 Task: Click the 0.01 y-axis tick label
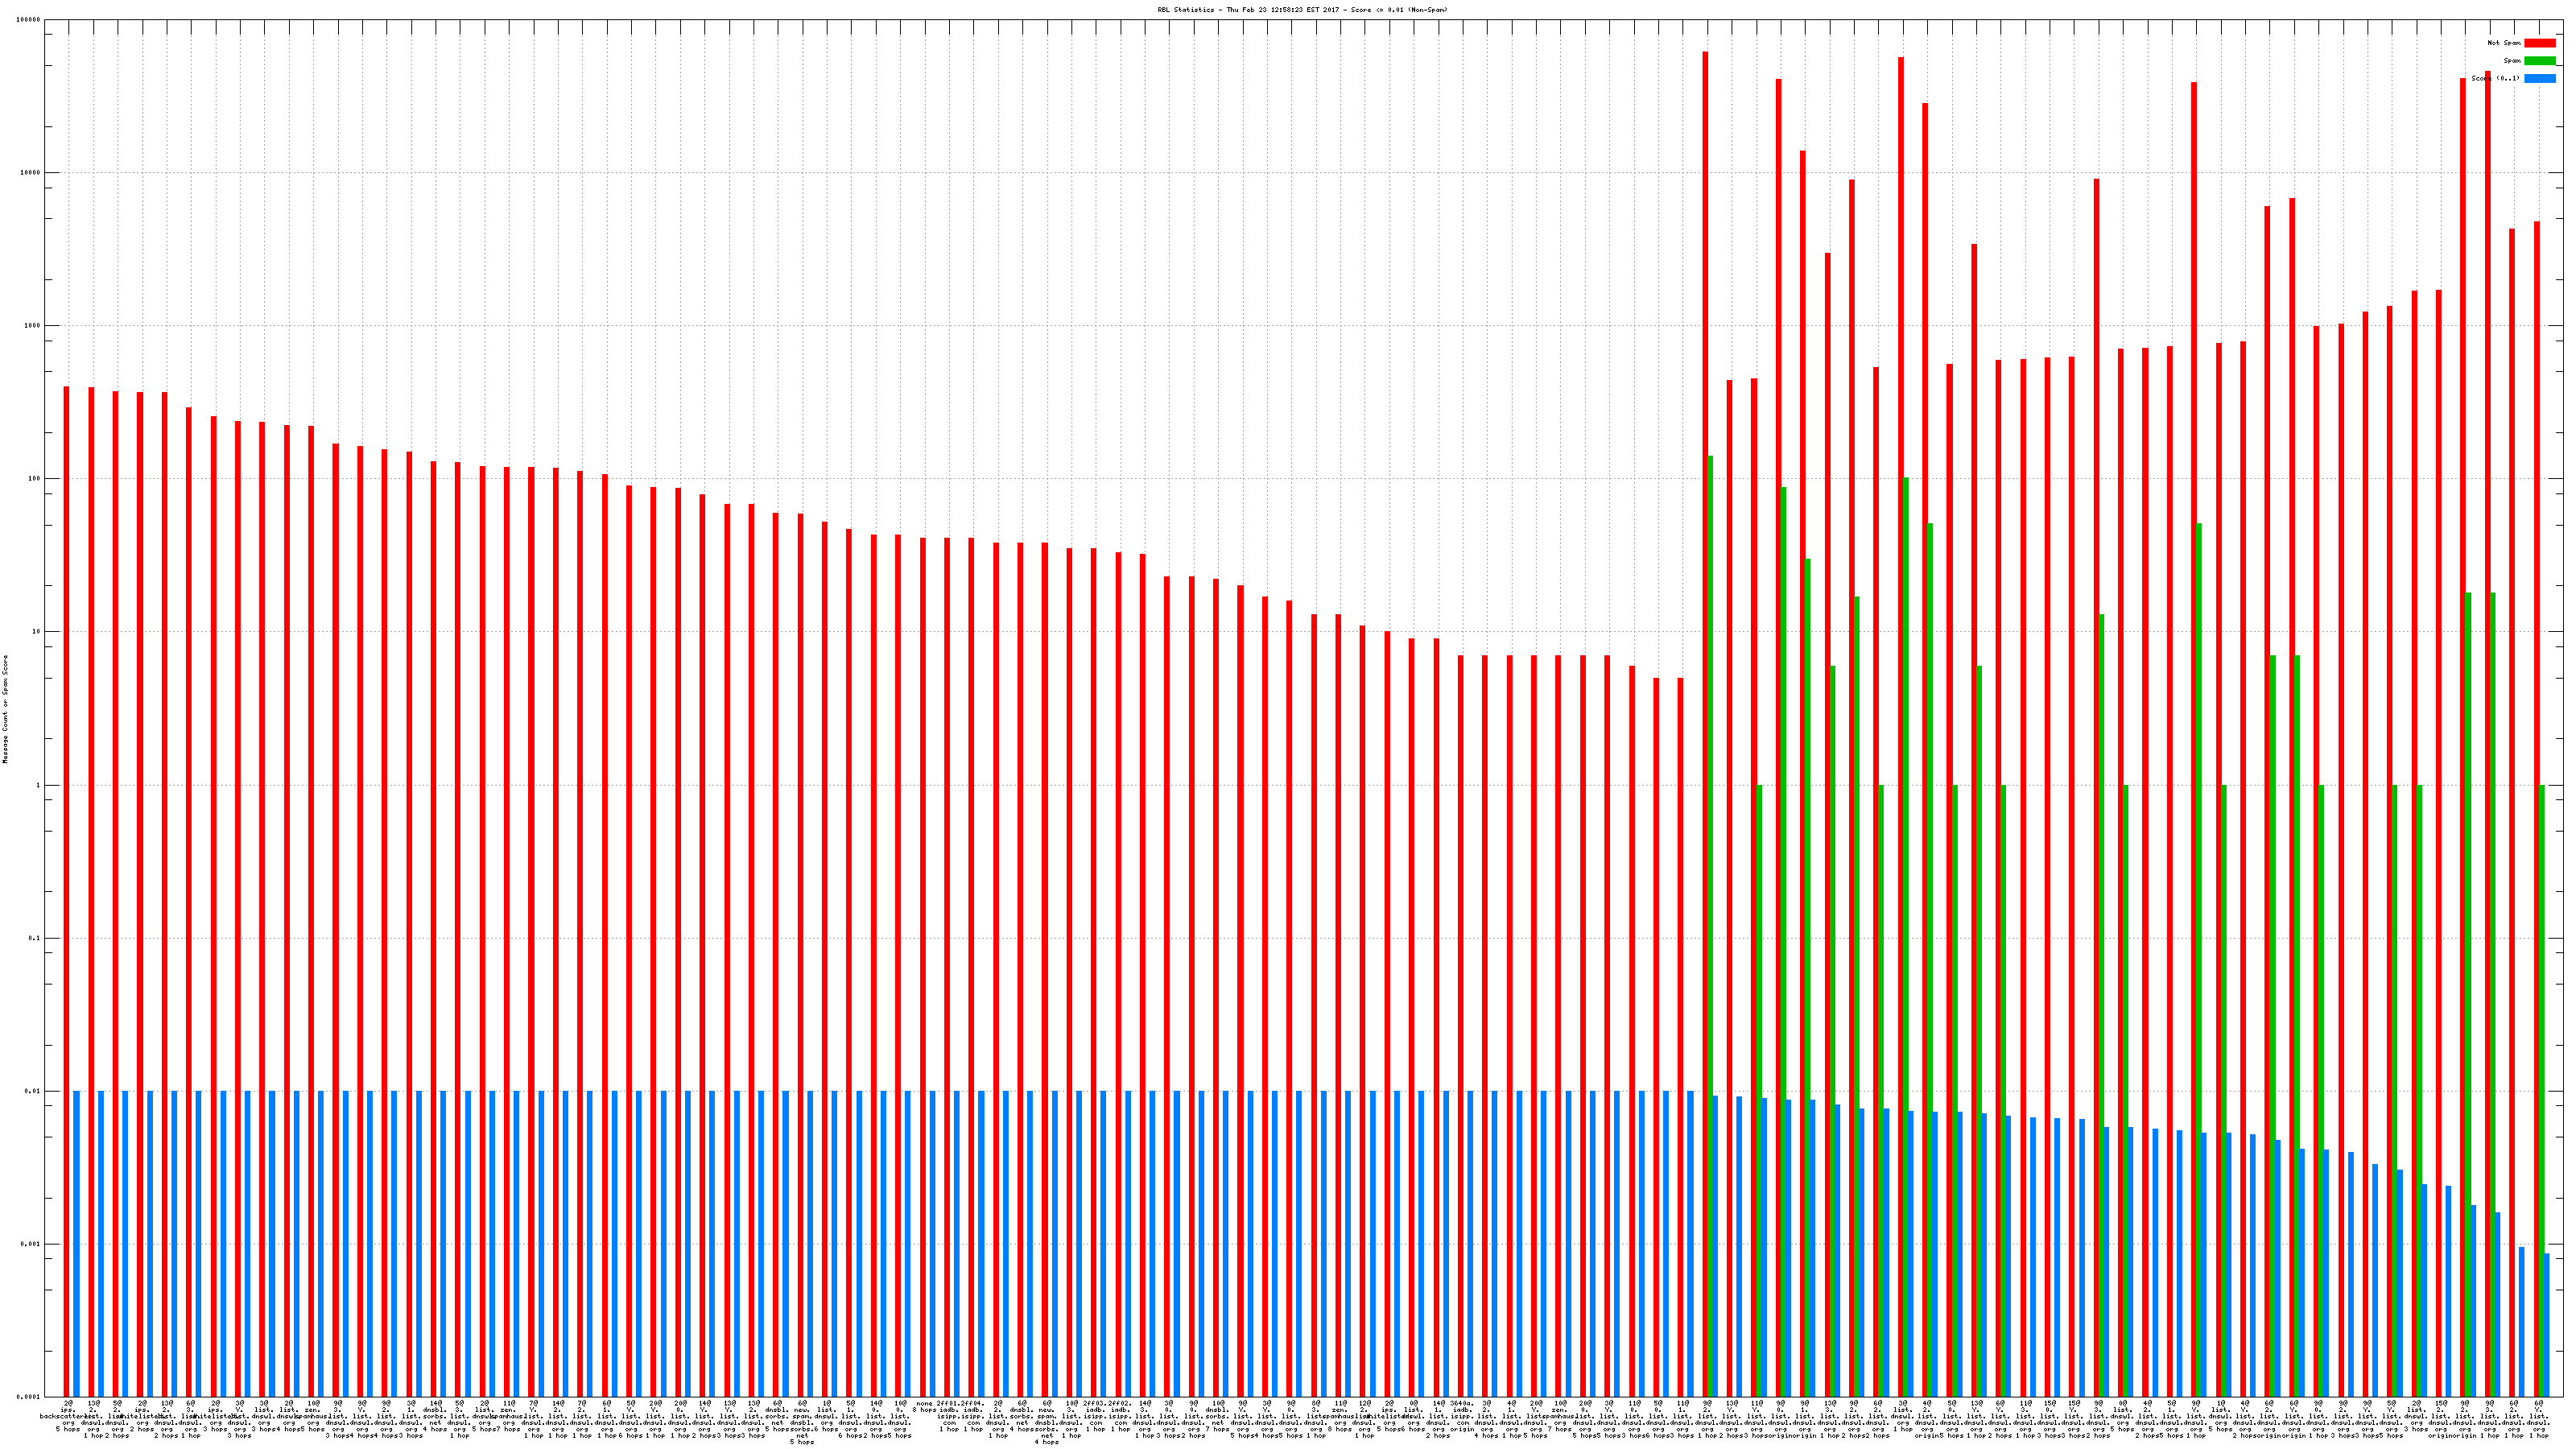point(33,1091)
